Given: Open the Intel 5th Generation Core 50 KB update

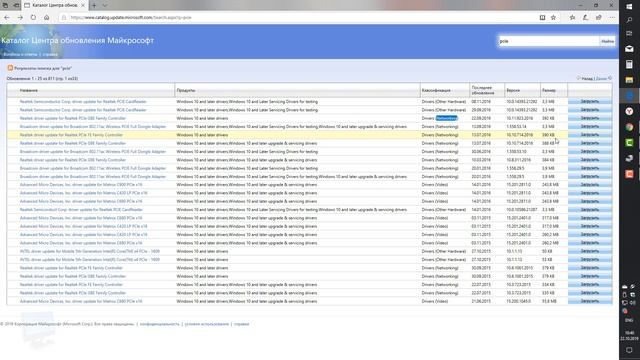Looking at the screenshot, I should coord(89,251).
